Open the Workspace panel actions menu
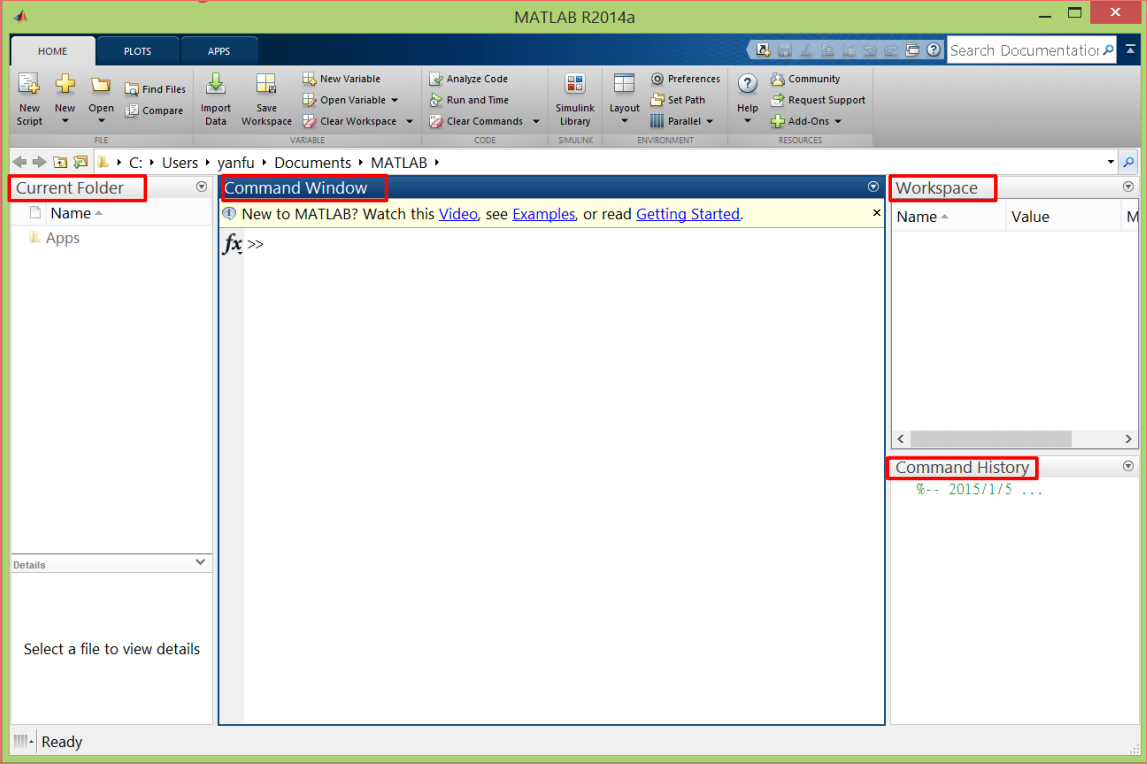The width and height of the screenshot is (1148, 764). [x=1128, y=187]
